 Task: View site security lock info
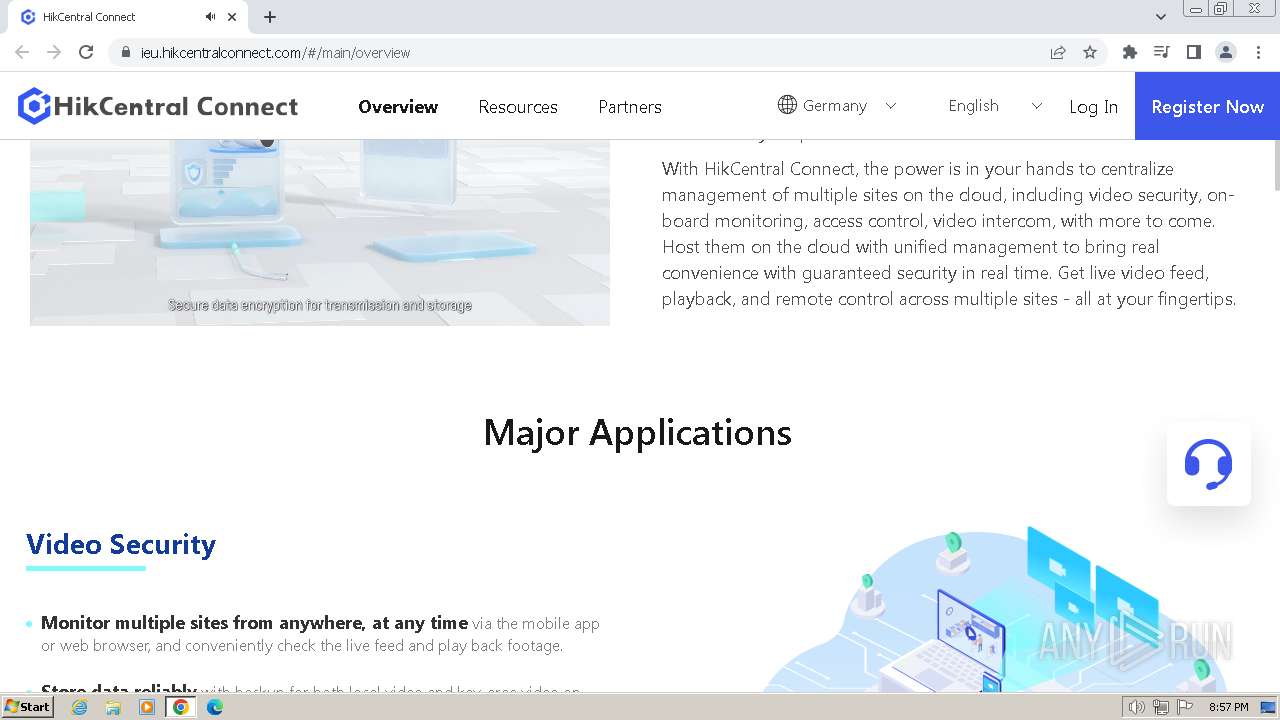point(126,52)
